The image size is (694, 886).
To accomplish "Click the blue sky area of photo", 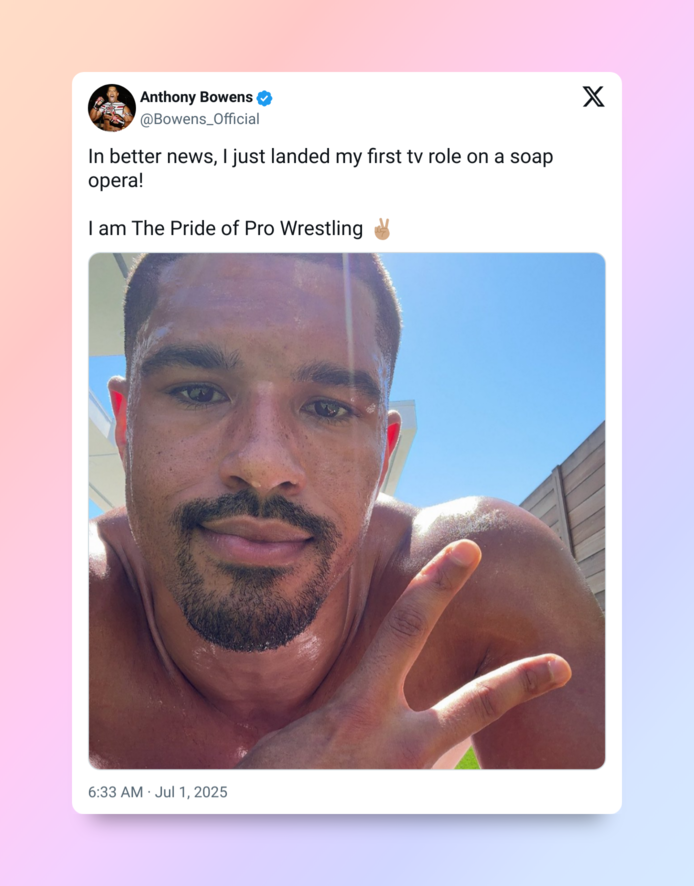I will click(497, 362).
